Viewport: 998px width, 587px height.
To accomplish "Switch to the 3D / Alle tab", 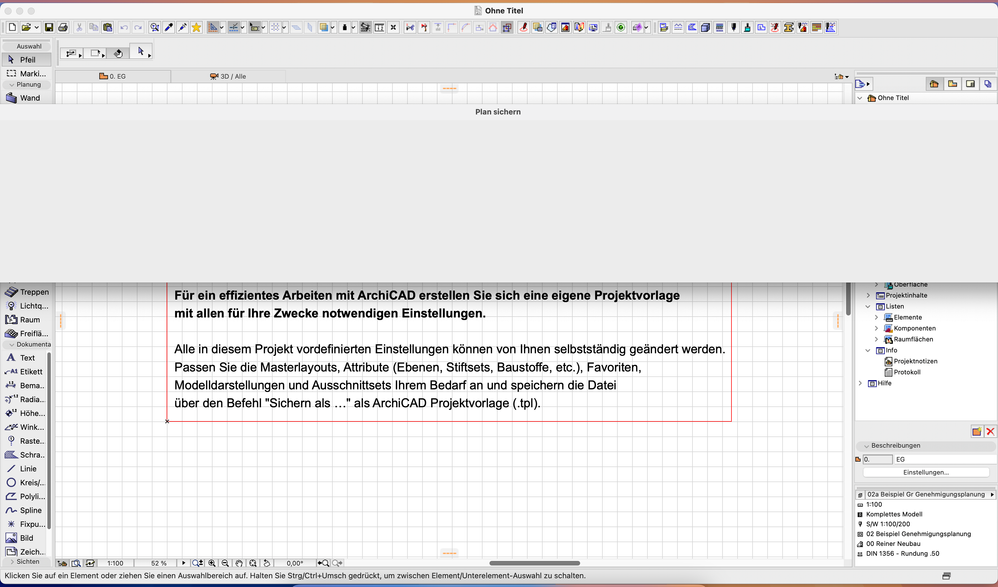I will click(228, 76).
